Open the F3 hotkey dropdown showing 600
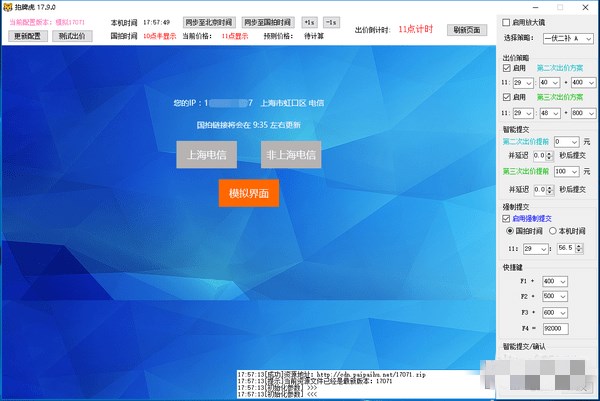Image resolution: width=600 pixels, height=401 pixels. click(555, 313)
